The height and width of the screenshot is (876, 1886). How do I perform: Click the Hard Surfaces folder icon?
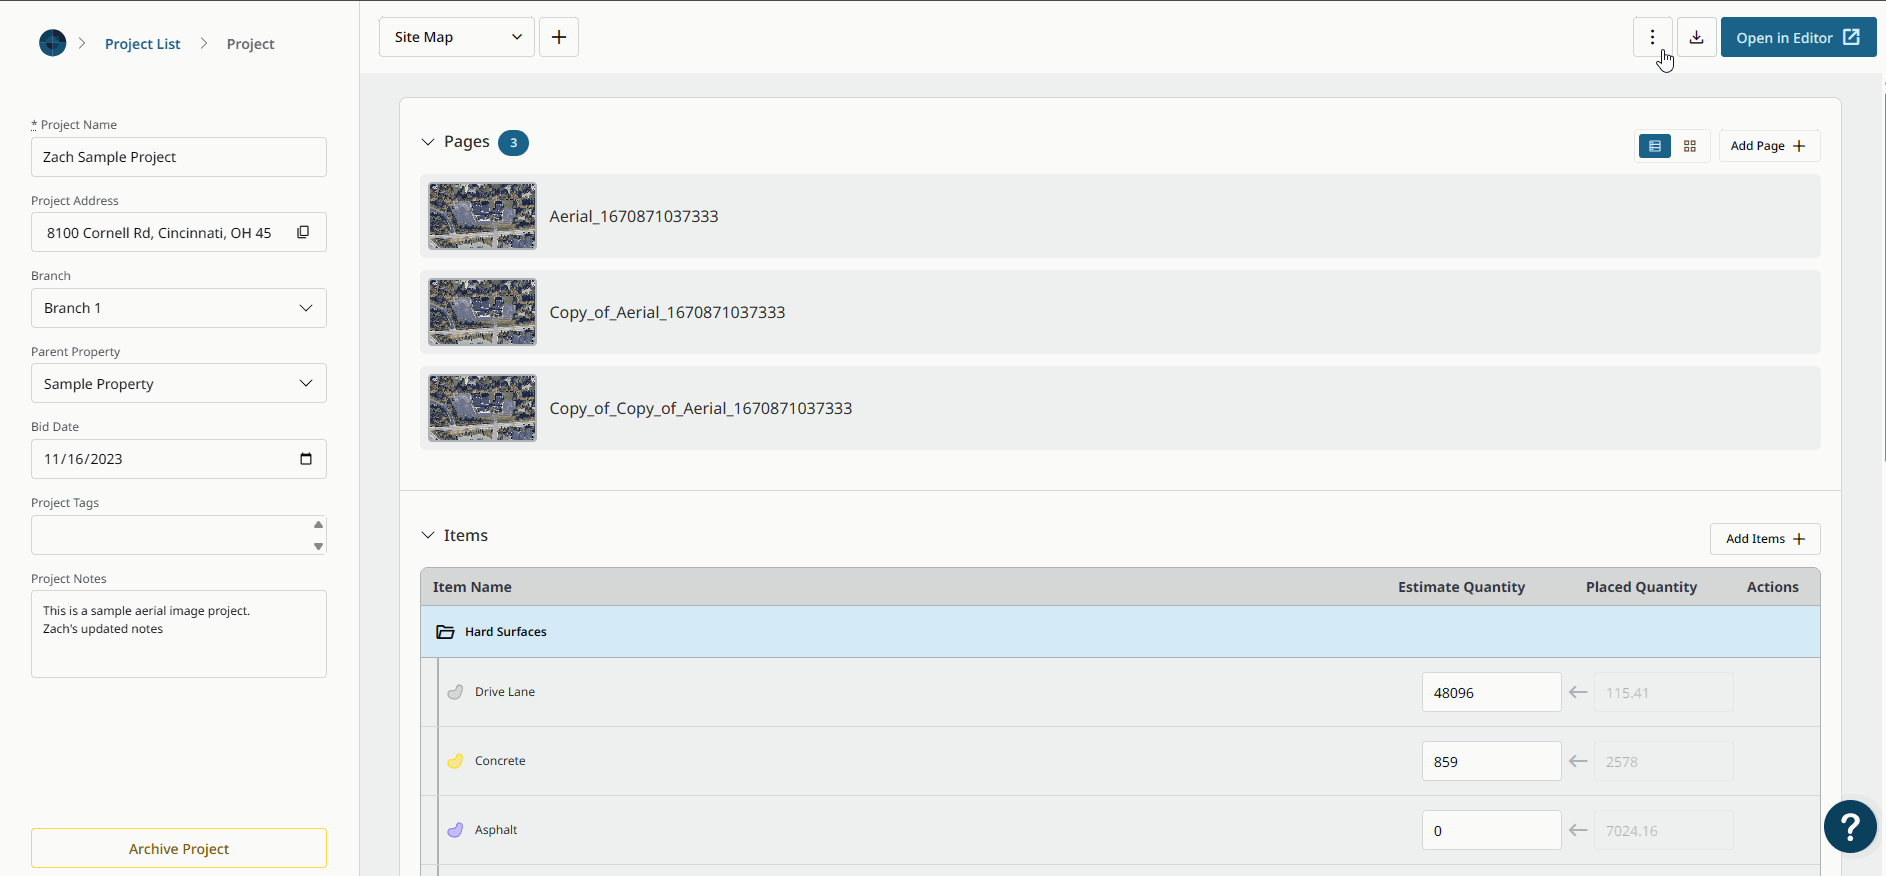tap(446, 632)
